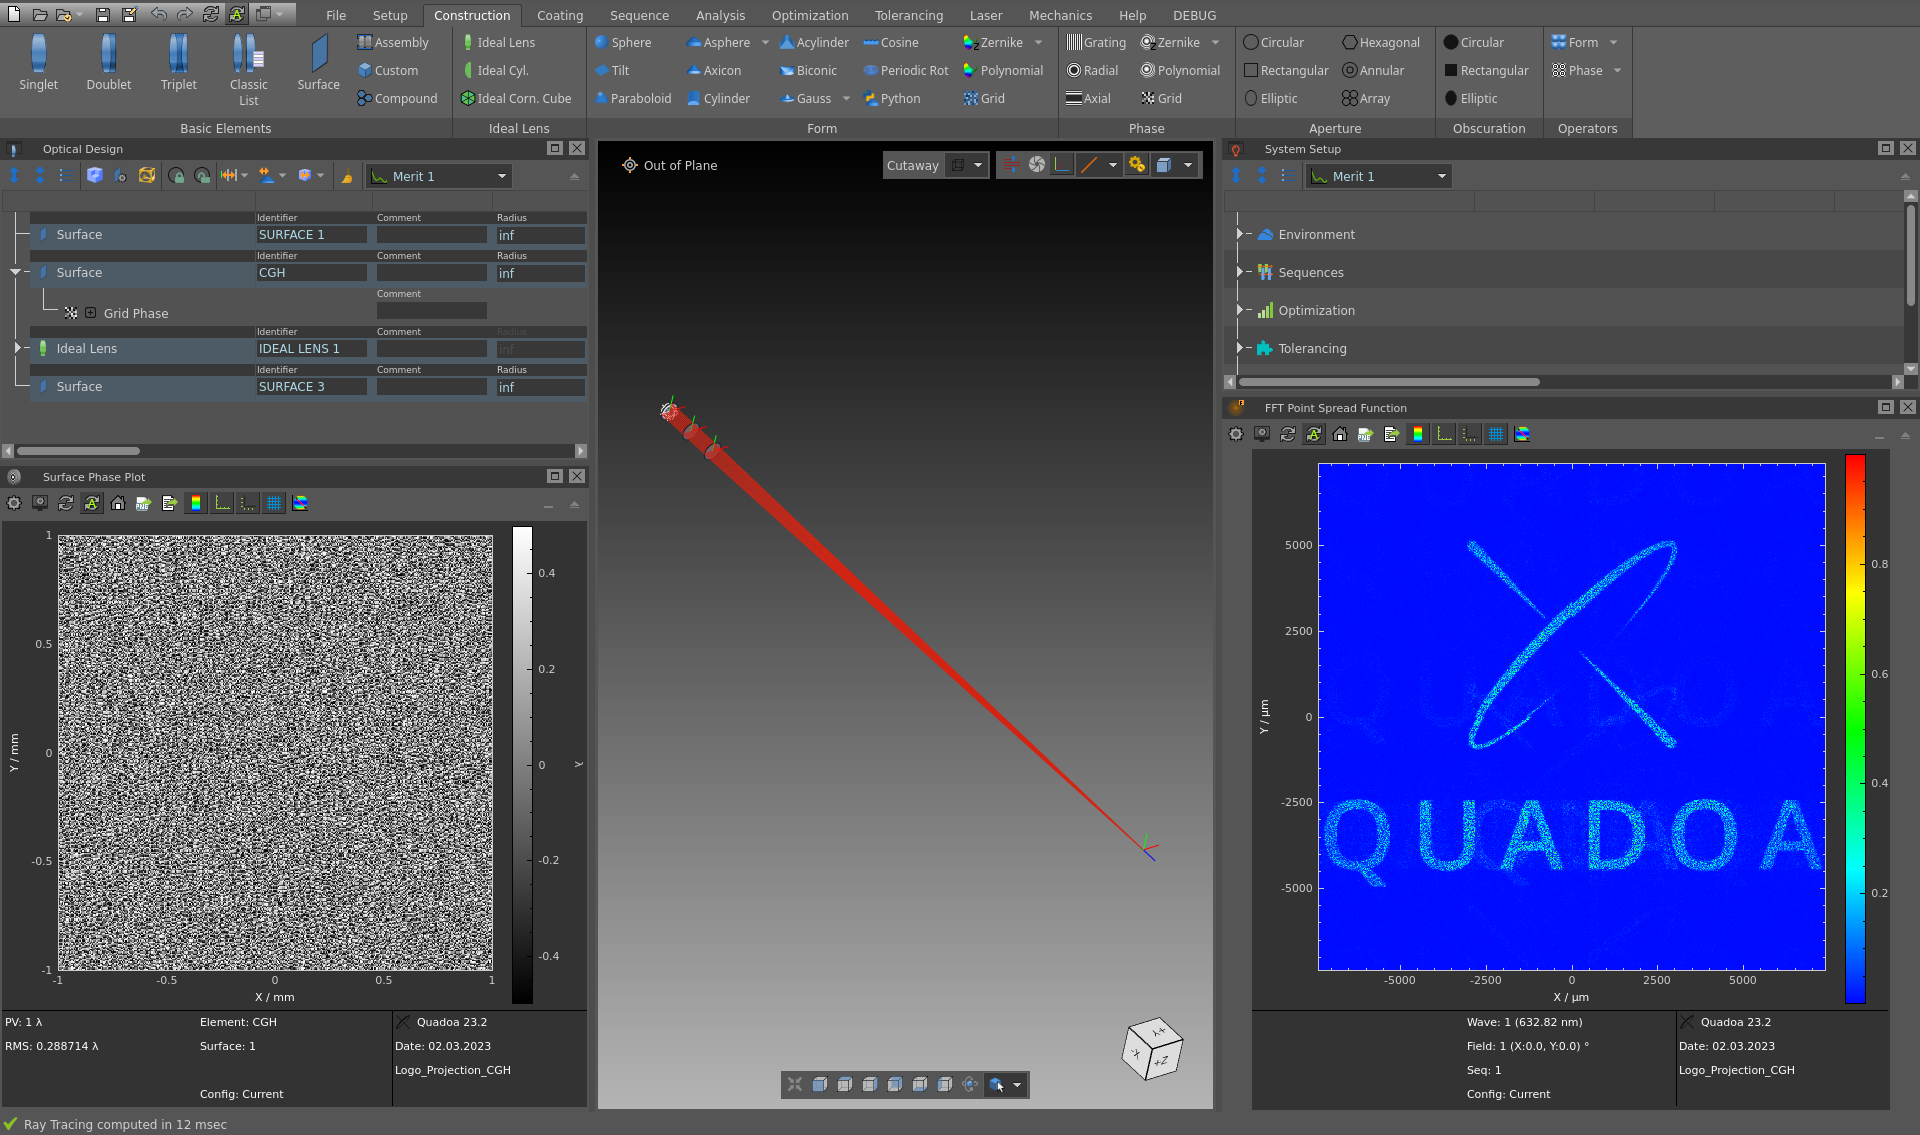This screenshot has width=1920, height=1135.
Task: Add an Elliptic obscuration
Action: (x=1470, y=98)
